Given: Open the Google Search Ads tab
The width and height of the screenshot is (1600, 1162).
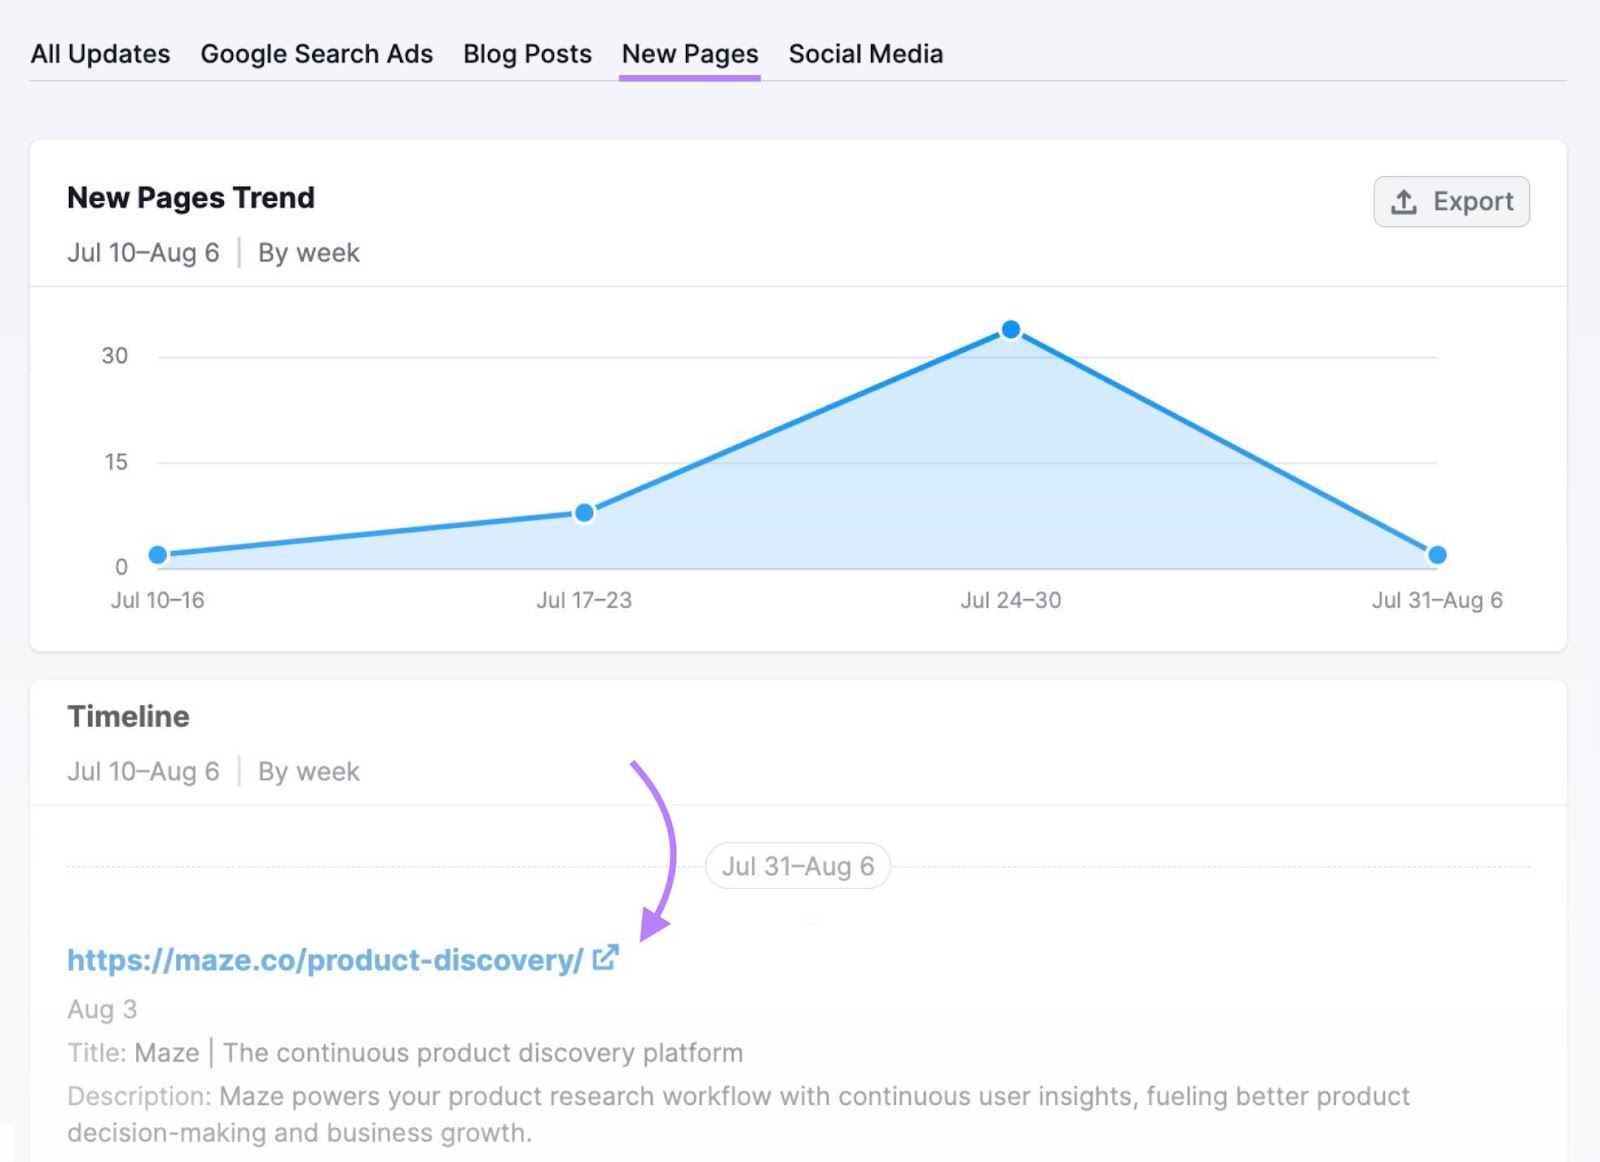Looking at the screenshot, I should pyautogui.click(x=316, y=54).
